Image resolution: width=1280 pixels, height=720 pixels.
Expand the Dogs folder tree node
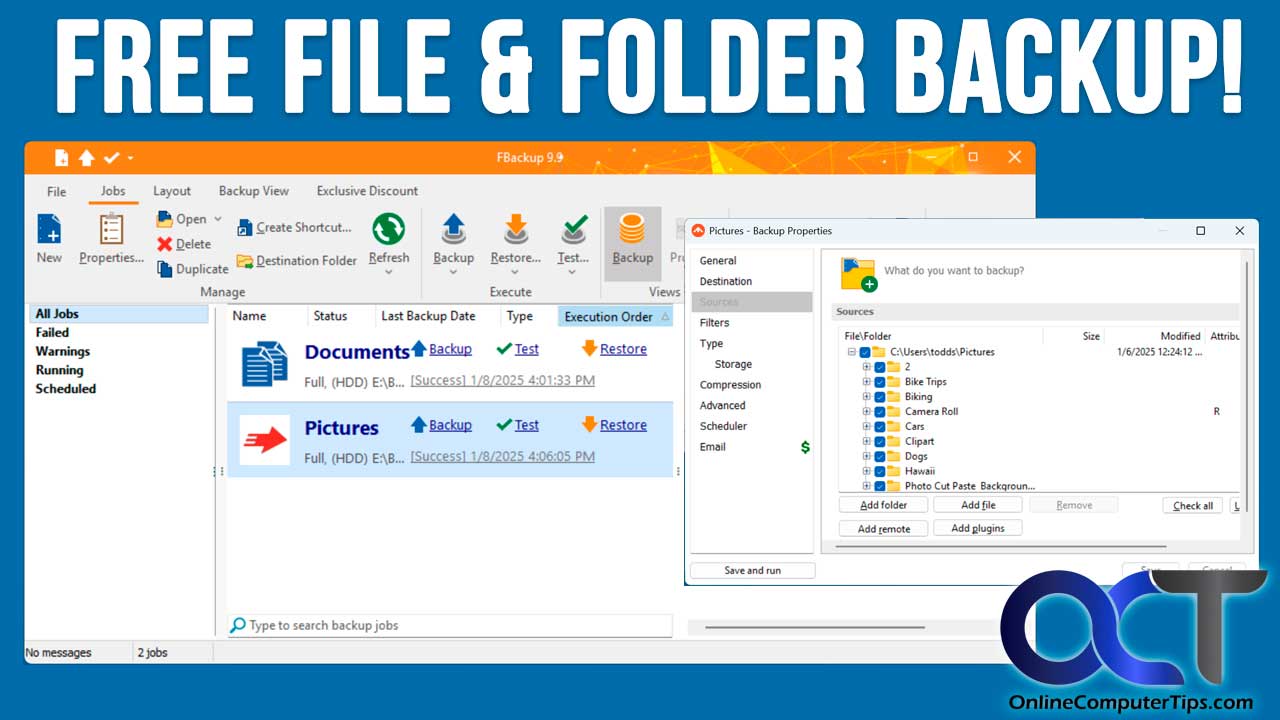(867, 457)
